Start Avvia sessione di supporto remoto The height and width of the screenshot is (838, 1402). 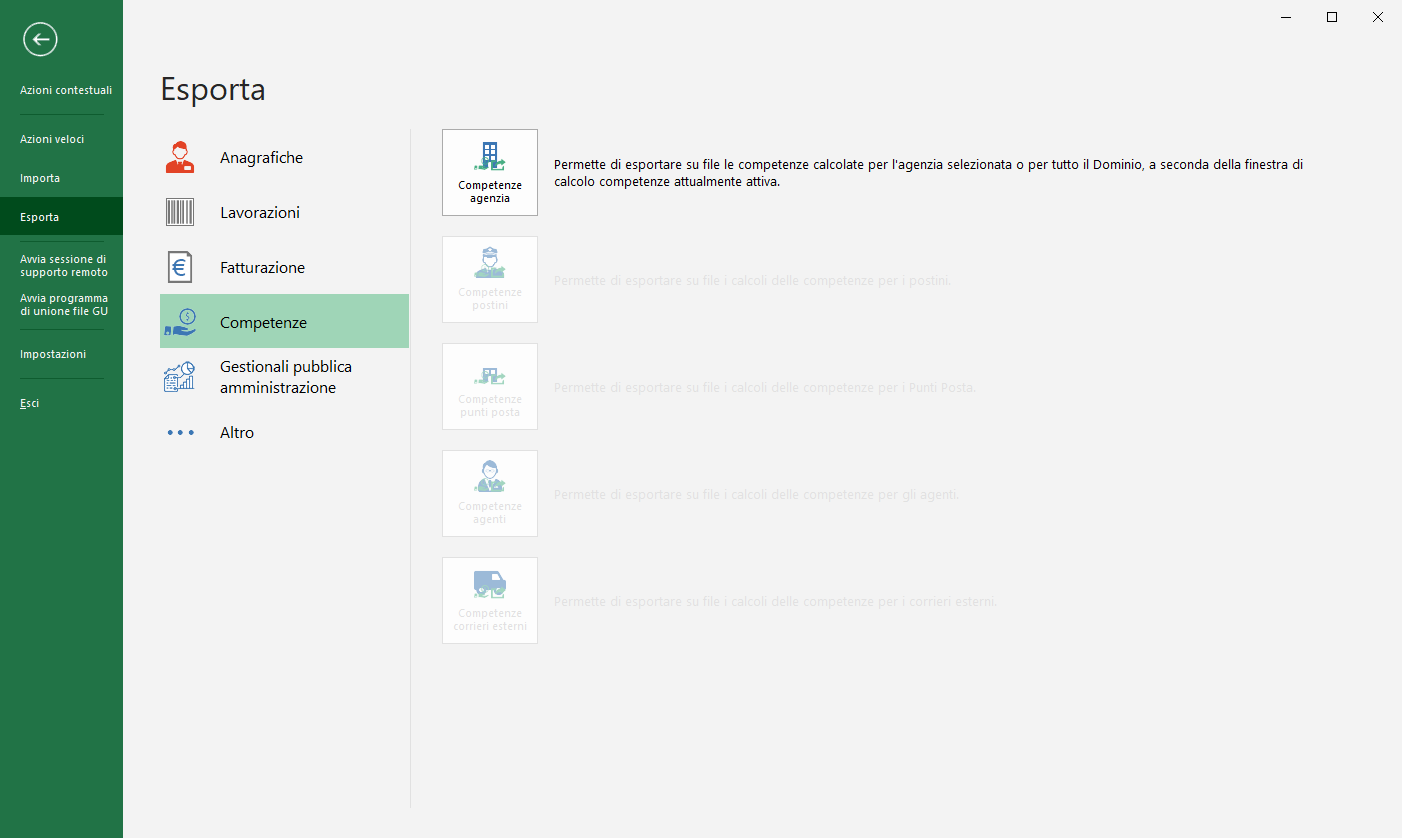pyautogui.click(x=64, y=265)
